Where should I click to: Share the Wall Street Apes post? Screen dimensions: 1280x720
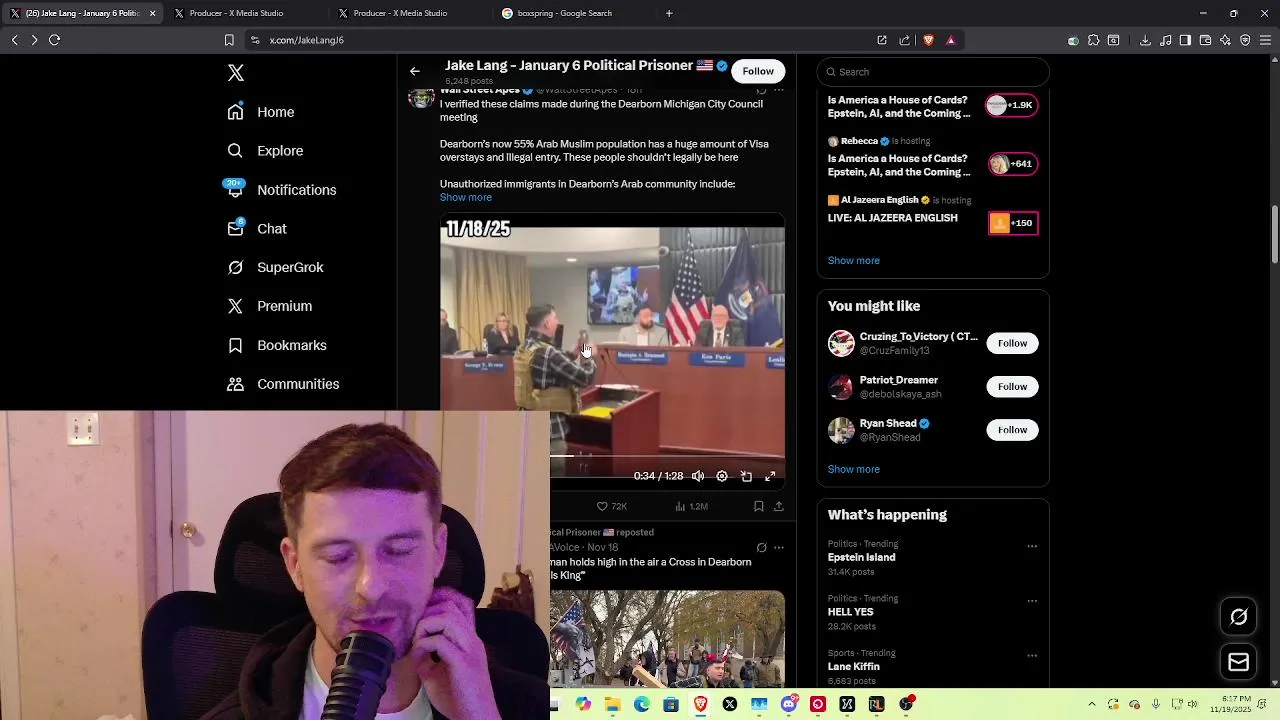[x=778, y=507]
